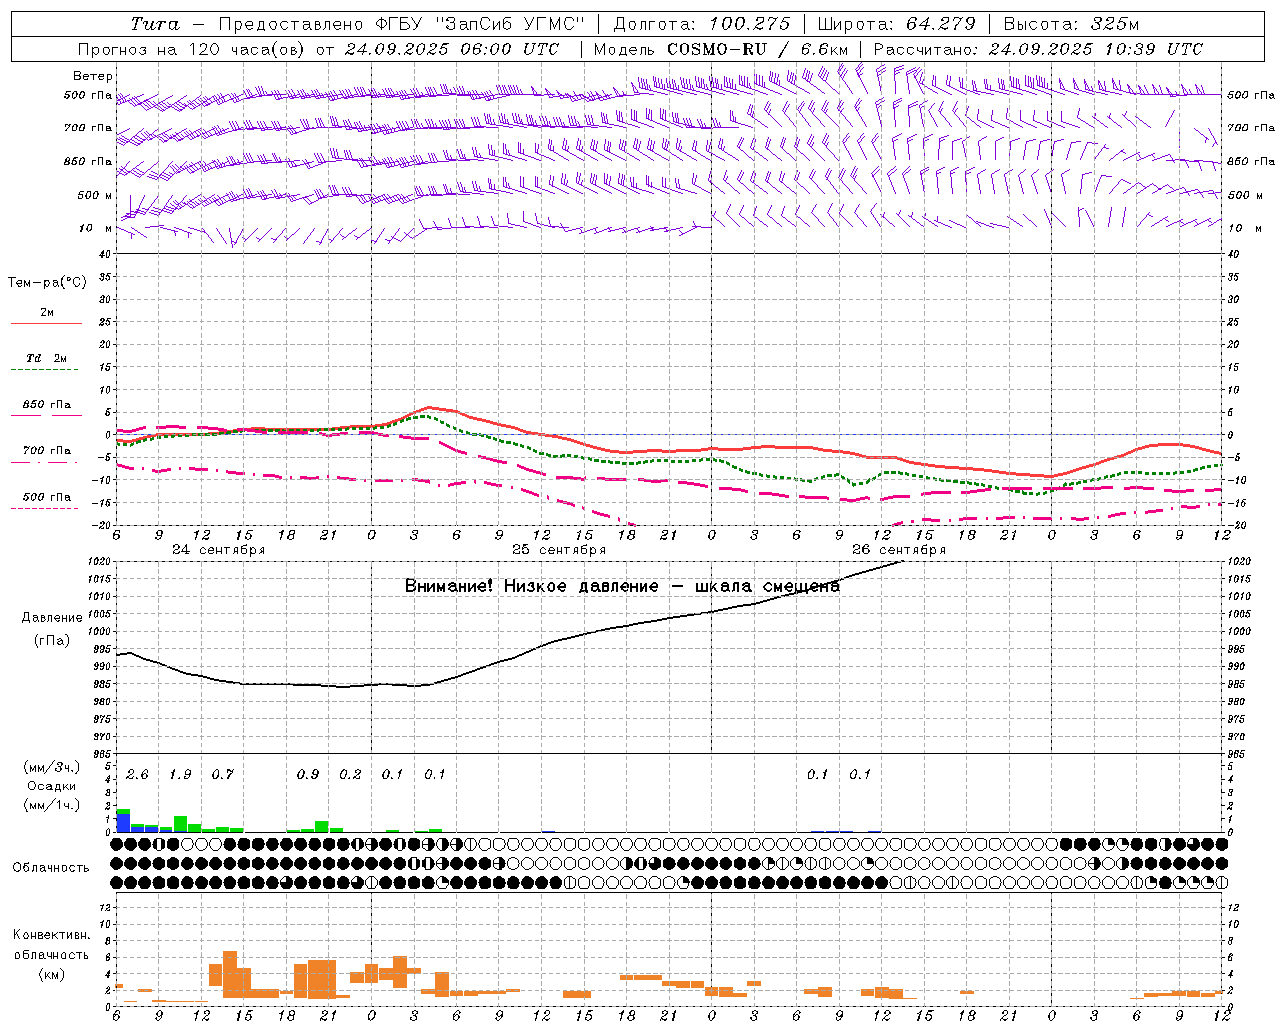Viewport: 1280px width, 1024px height.
Task: Click the station name "Tura" in header
Action: point(155,24)
